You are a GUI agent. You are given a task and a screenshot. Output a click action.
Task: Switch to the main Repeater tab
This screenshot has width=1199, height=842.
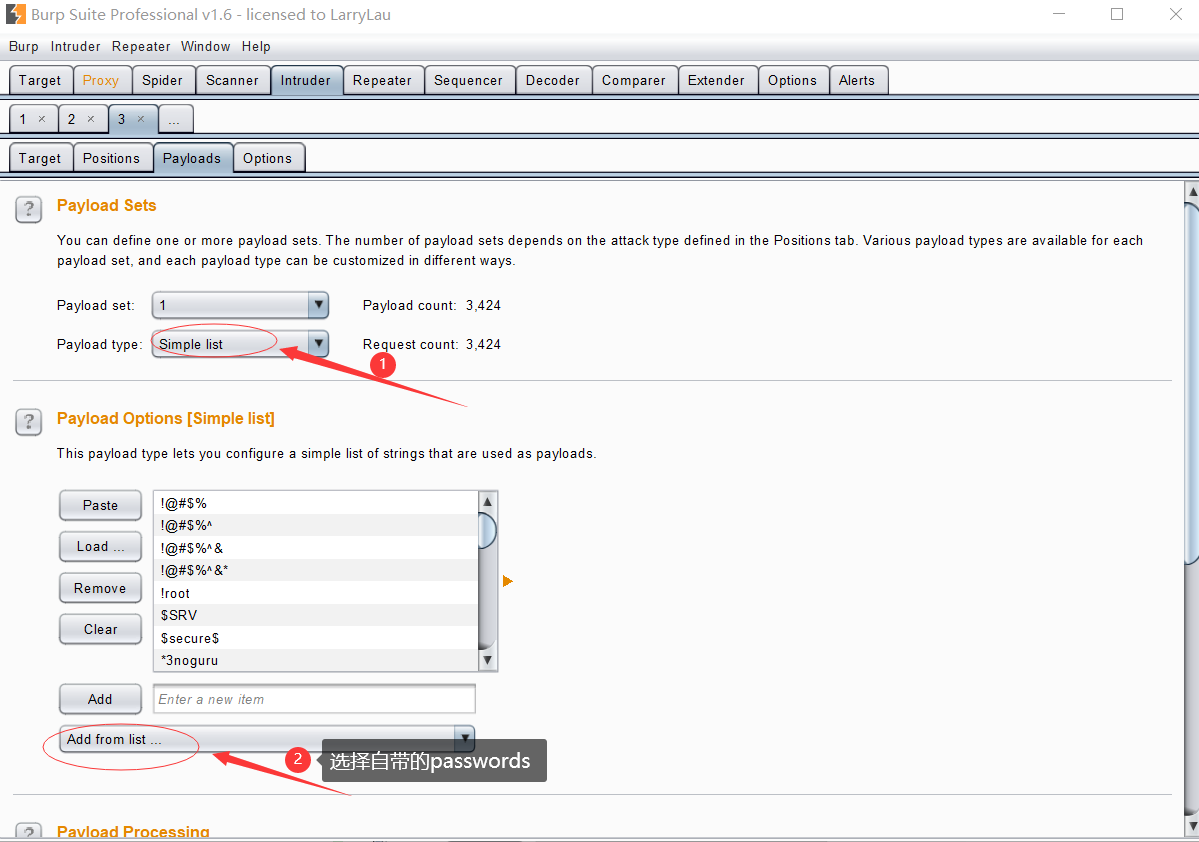point(382,80)
